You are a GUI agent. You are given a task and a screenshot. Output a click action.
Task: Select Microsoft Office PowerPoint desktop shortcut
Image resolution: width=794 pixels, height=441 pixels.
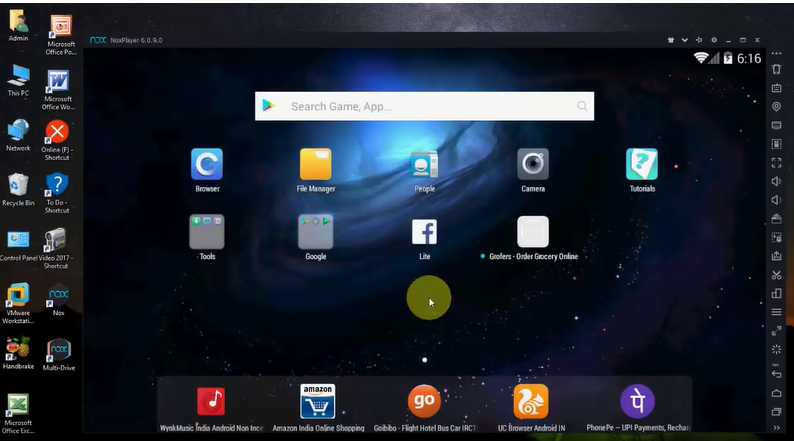[x=61, y=34]
